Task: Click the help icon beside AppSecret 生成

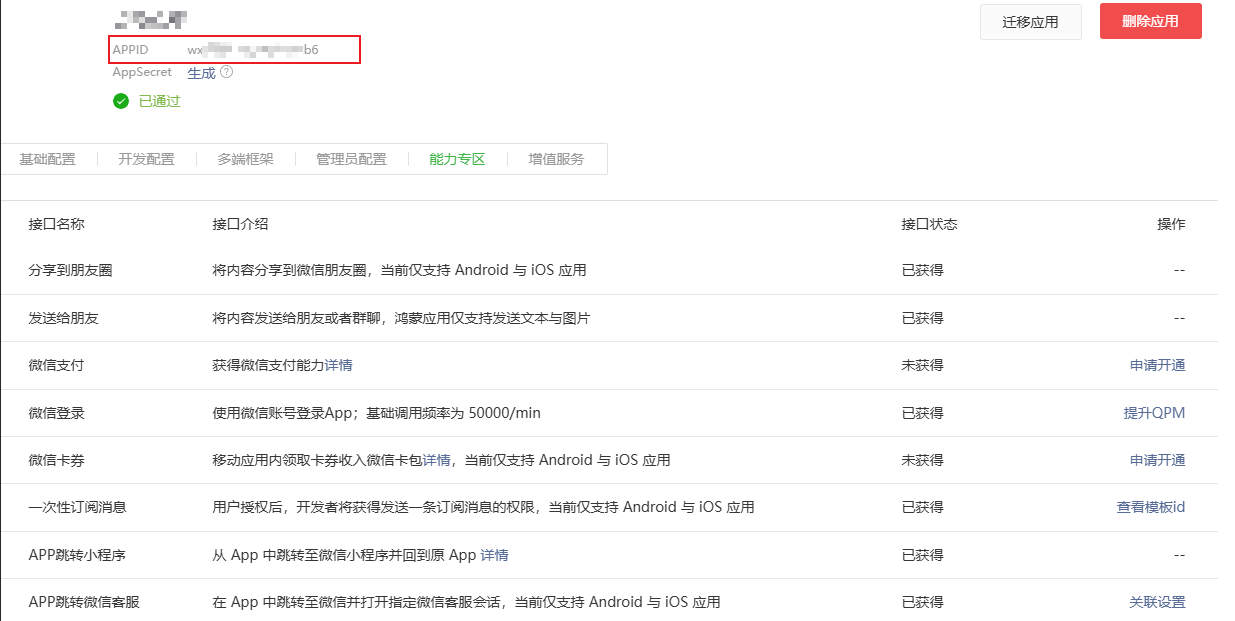Action: click(227, 72)
